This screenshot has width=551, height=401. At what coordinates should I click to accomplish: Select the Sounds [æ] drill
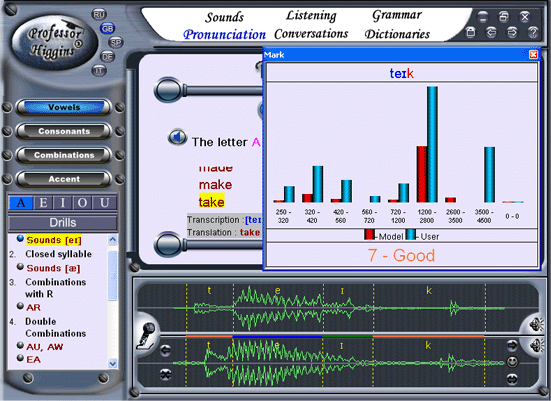[53, 268]
